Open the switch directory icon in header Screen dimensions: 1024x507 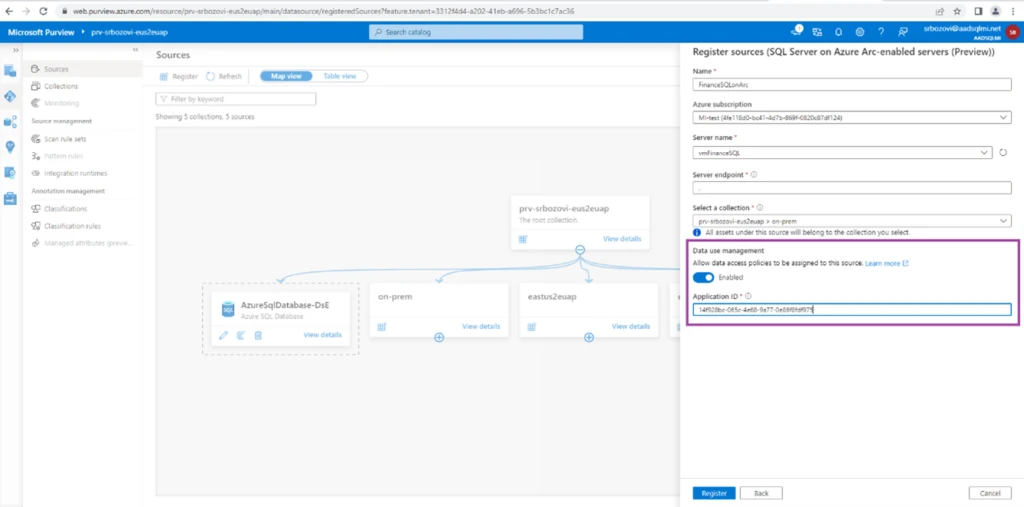coord(817,32)
